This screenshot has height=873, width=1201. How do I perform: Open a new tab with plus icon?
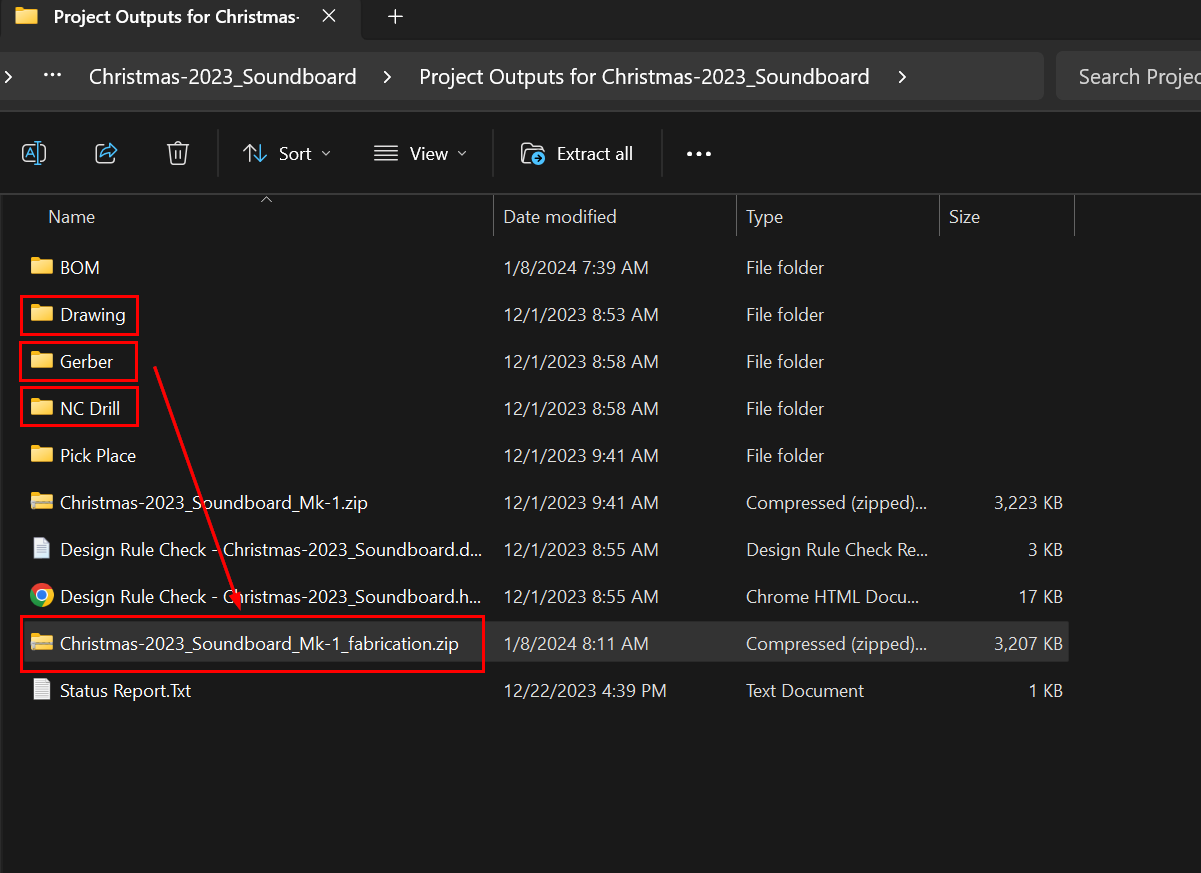tap(395, 16)
